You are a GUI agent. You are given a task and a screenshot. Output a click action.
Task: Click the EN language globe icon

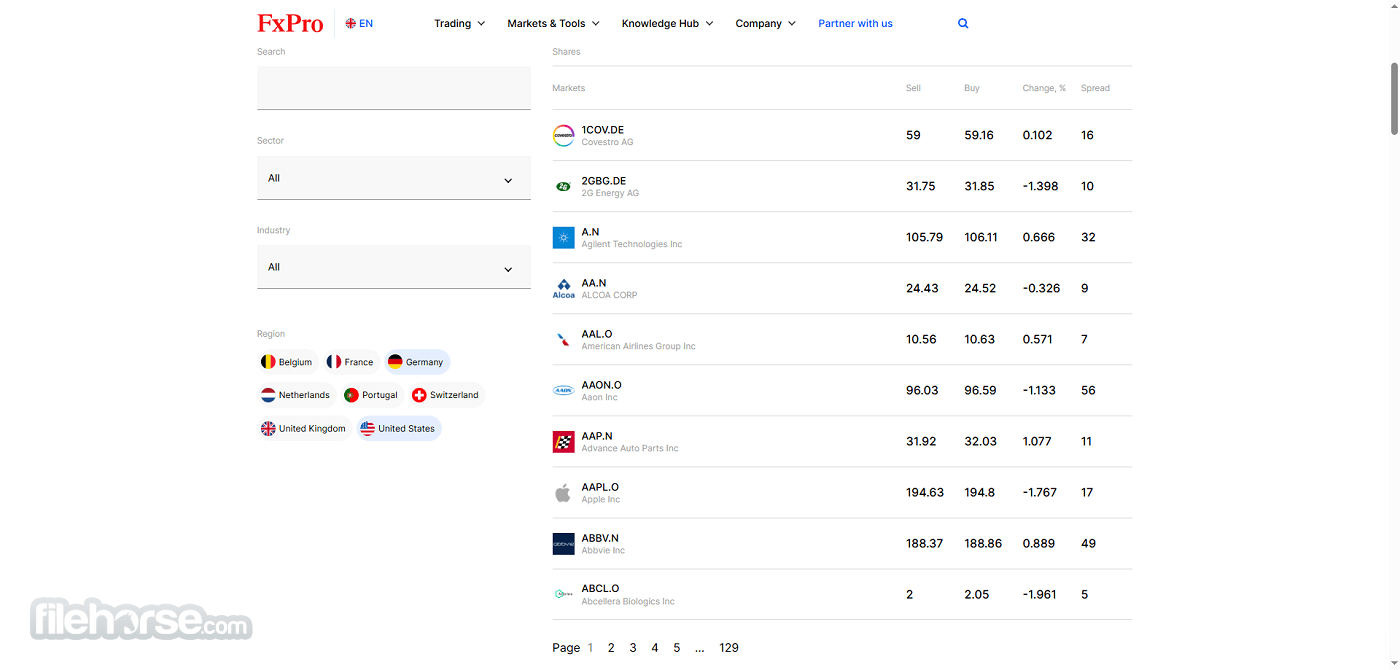(350, 23)
